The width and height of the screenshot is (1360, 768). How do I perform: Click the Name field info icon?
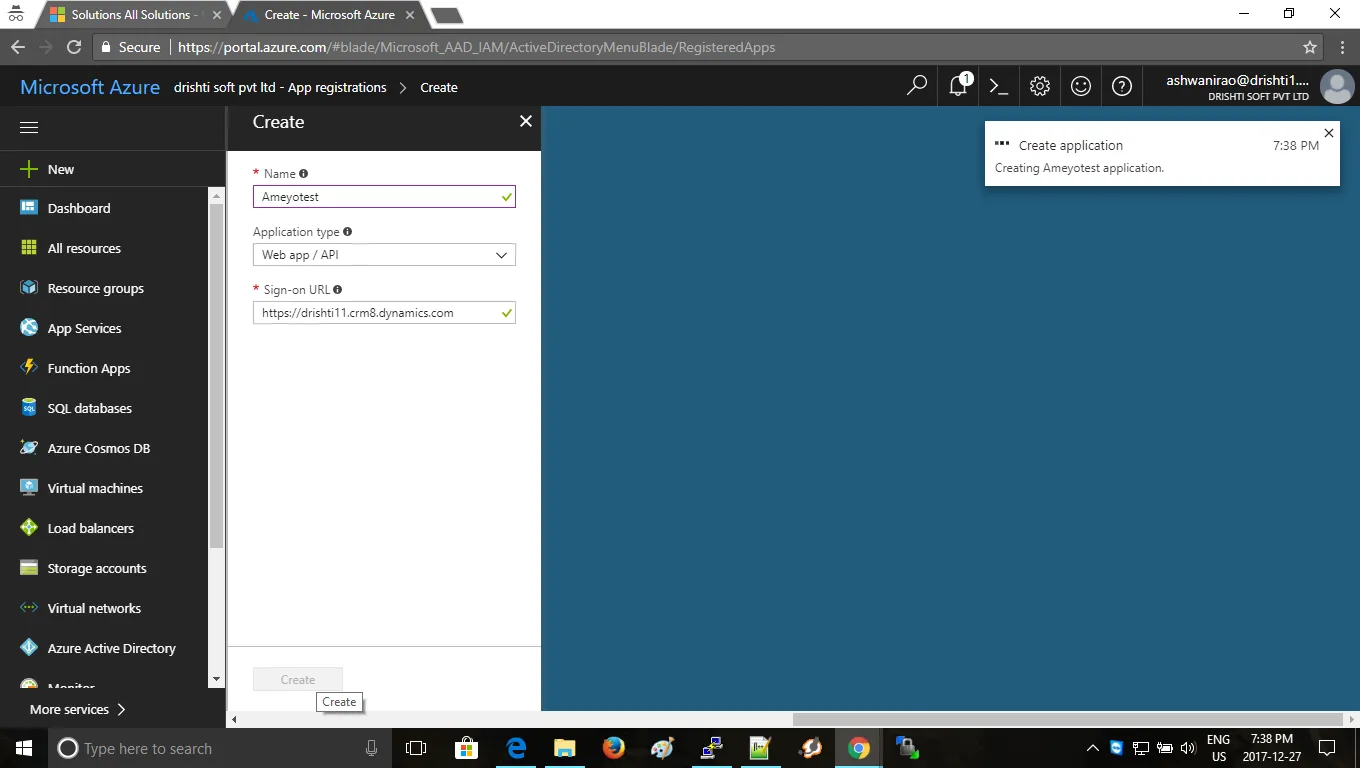304,174
